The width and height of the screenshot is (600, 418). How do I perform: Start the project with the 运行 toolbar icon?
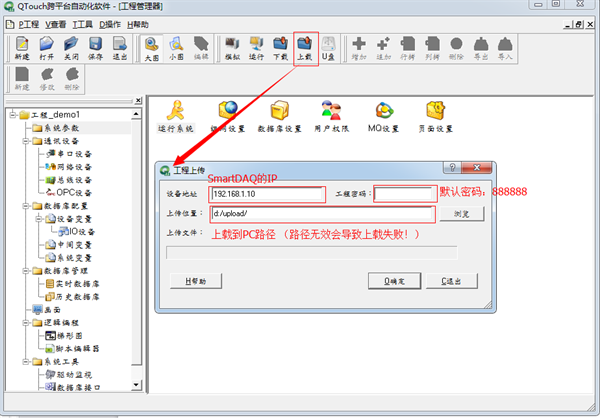[256, 49]
